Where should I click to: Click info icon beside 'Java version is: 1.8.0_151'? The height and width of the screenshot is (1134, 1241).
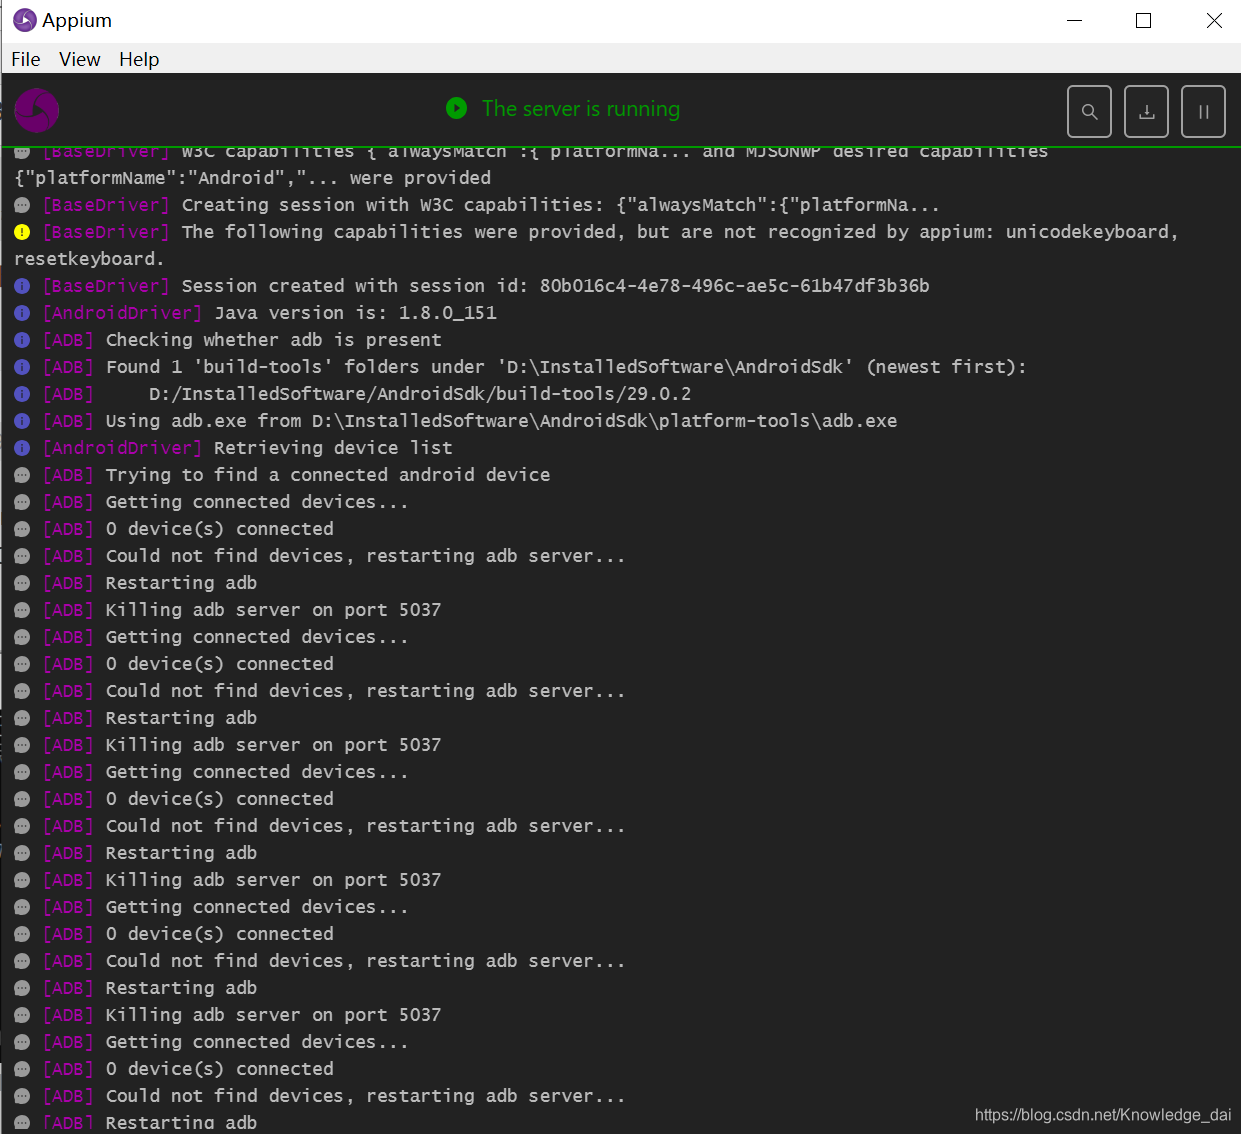[22, 313]
